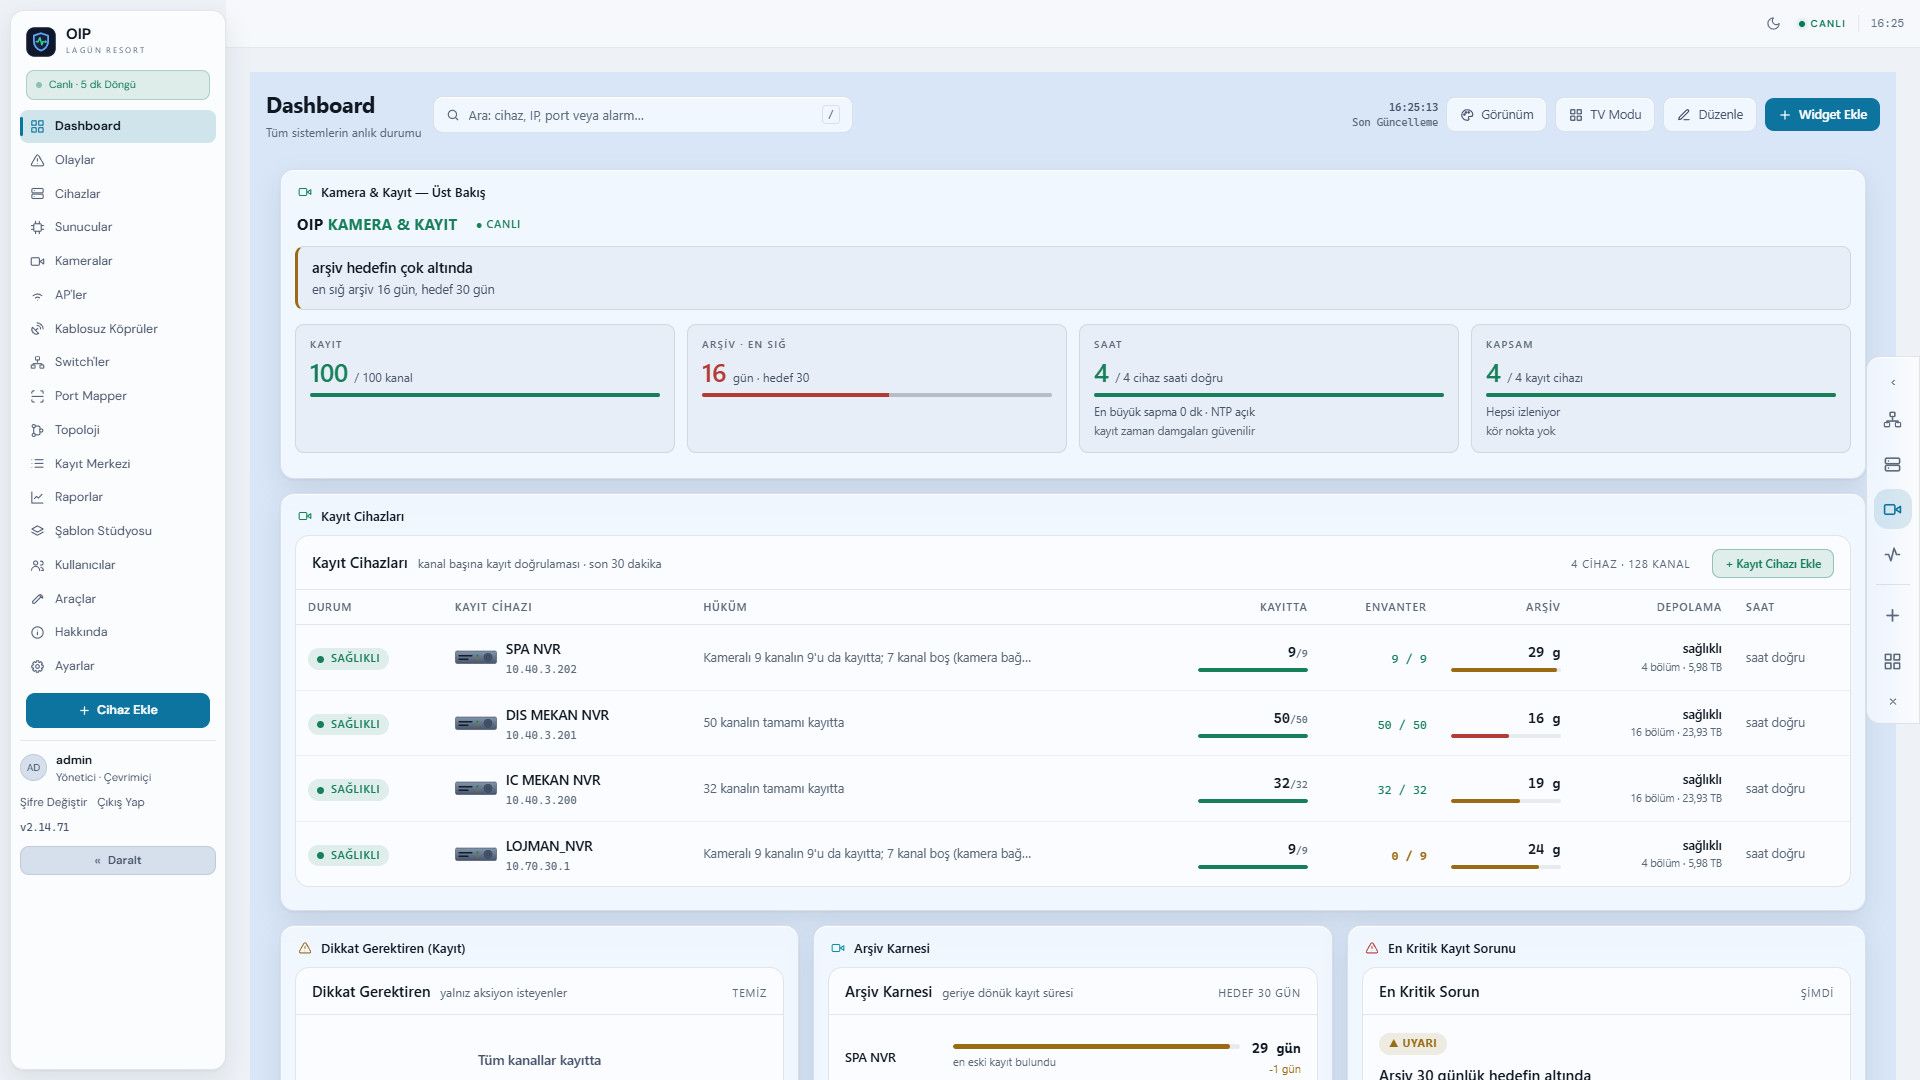The image size is (1920, 1080).
Task: Collapse right rail with chevron arrow
Action: point(1892,383)
